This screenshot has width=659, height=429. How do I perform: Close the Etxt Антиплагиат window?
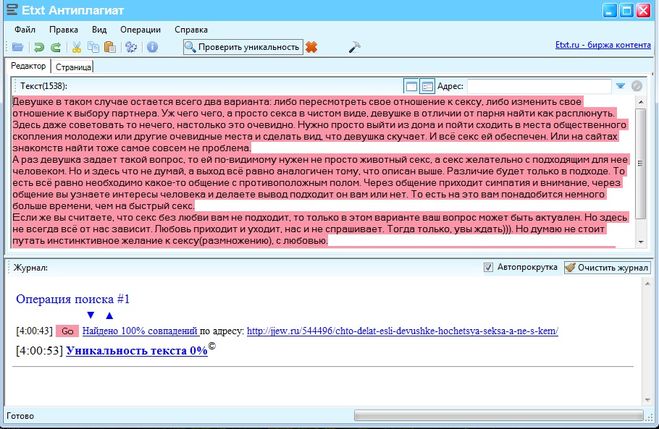click(643, 10)
